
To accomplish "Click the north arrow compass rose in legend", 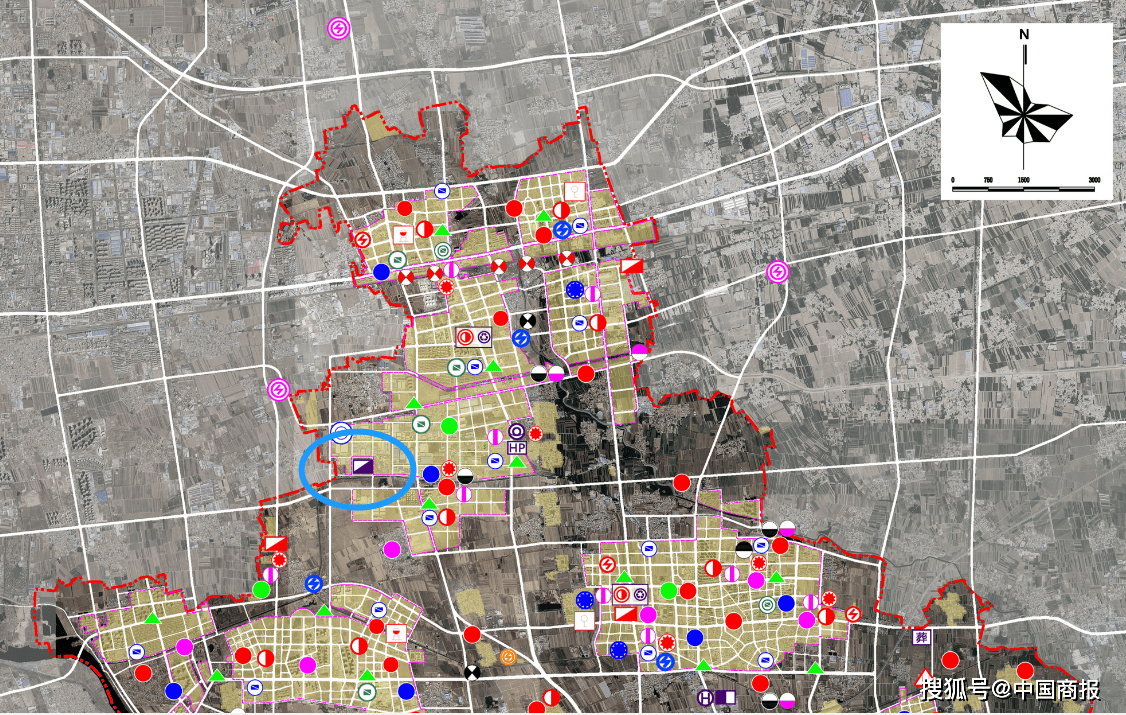I will 1025,98.
